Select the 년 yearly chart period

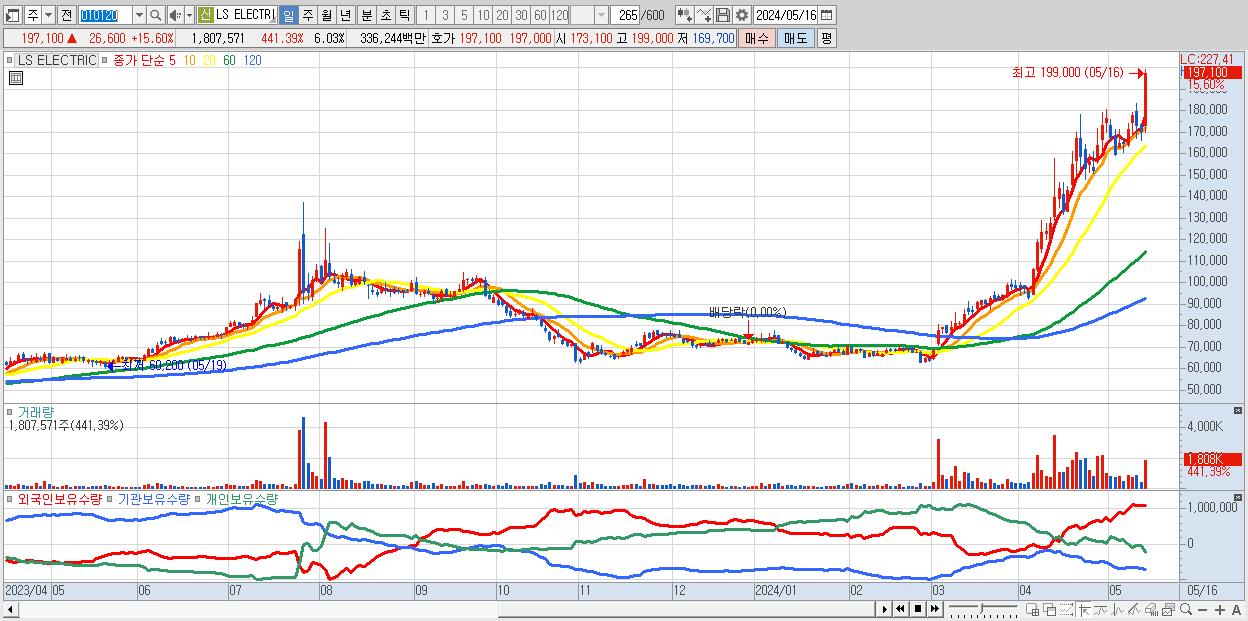coord(345,15)
